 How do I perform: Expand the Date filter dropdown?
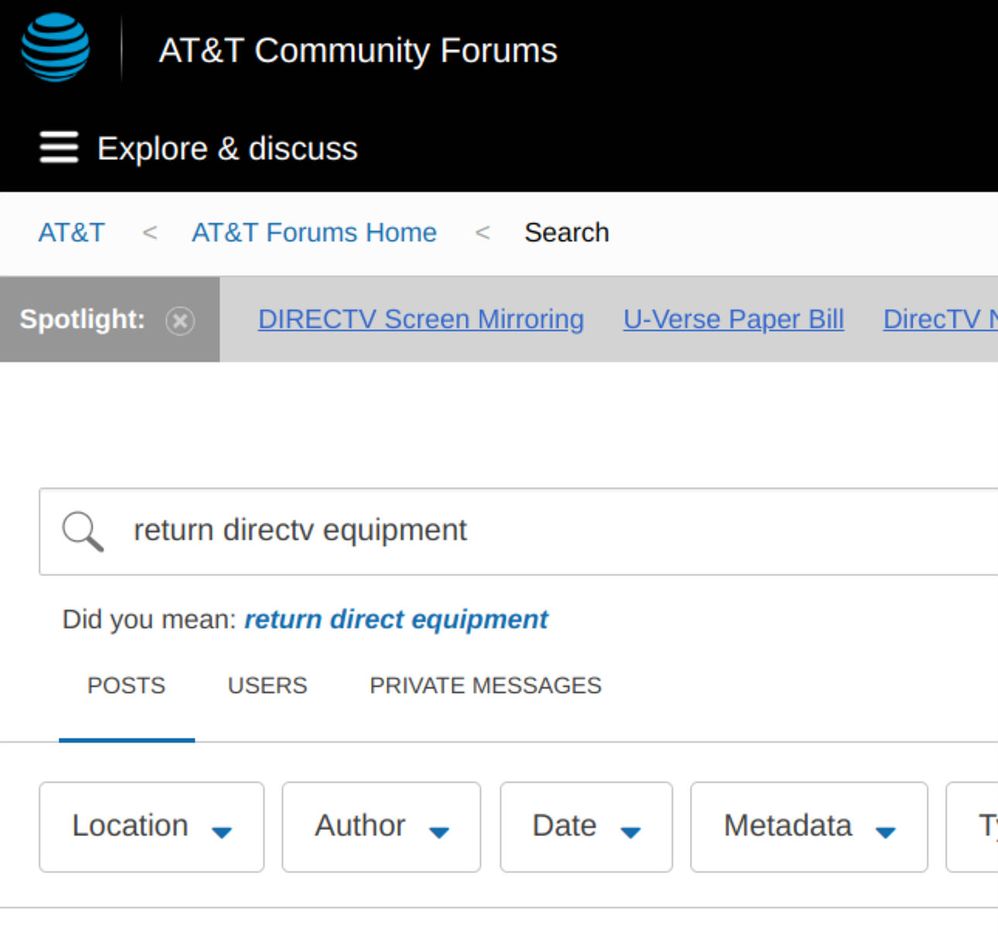[x=586, y=826]
